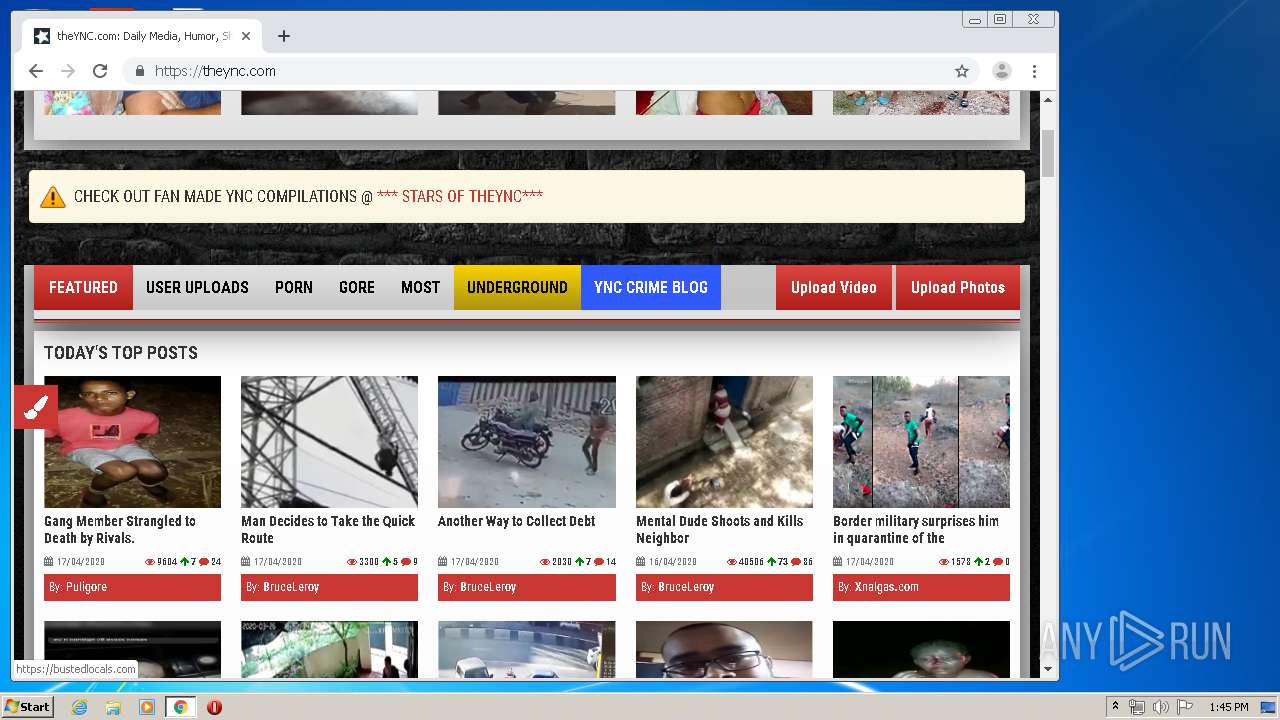The height and width of the screenshot is (720, 1280).
Task: Click comment bubble showing 24
Action: [x=204, y=562]
